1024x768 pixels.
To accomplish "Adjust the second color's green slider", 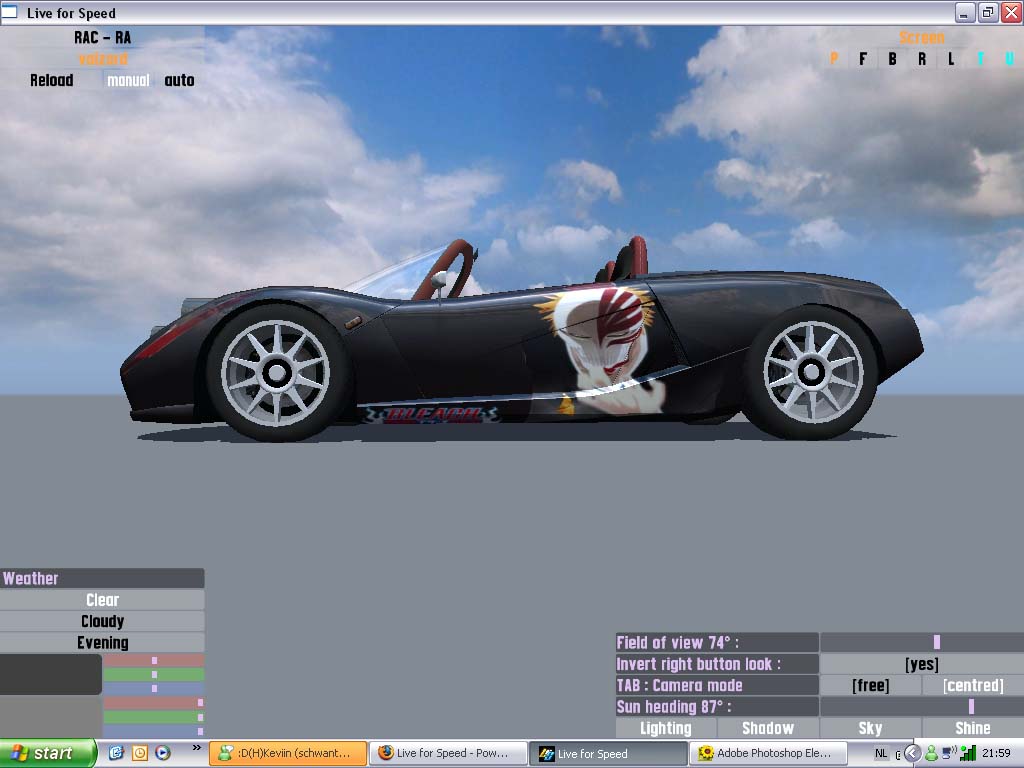I will click(x=153, y=717).
